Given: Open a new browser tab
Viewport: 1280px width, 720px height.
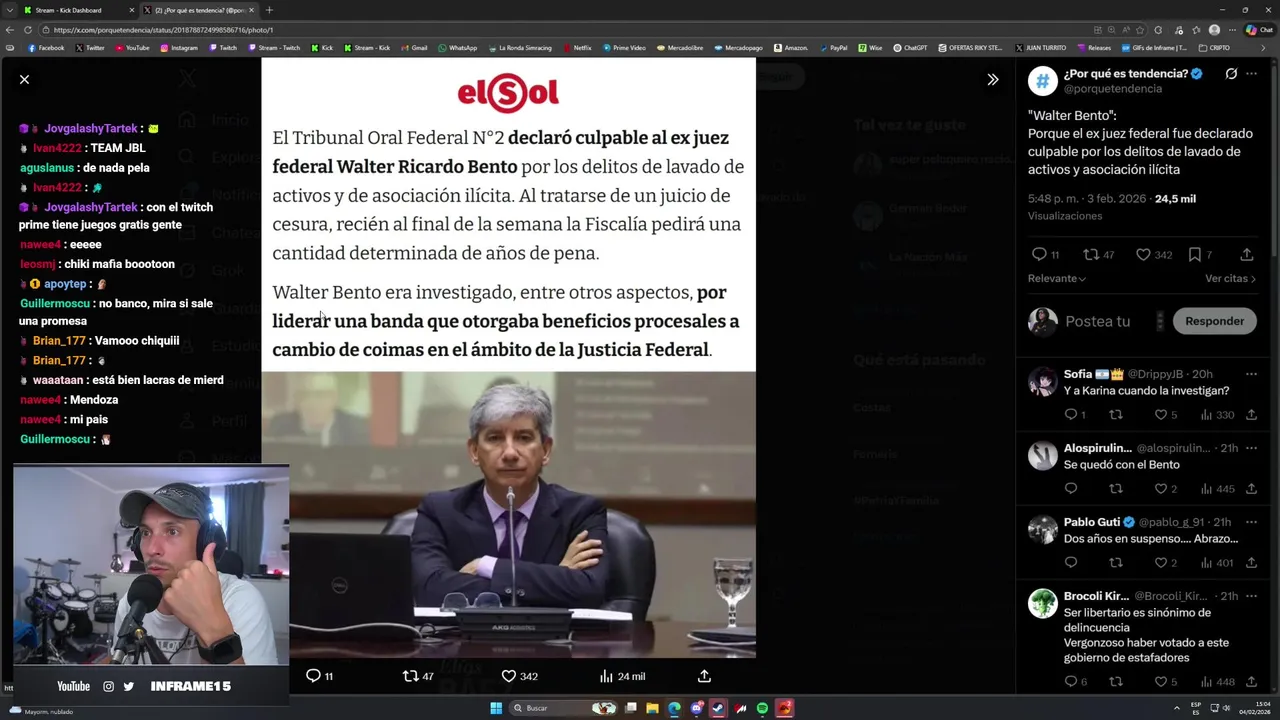Looking at the screenshot, I should (x=269, y=10).
